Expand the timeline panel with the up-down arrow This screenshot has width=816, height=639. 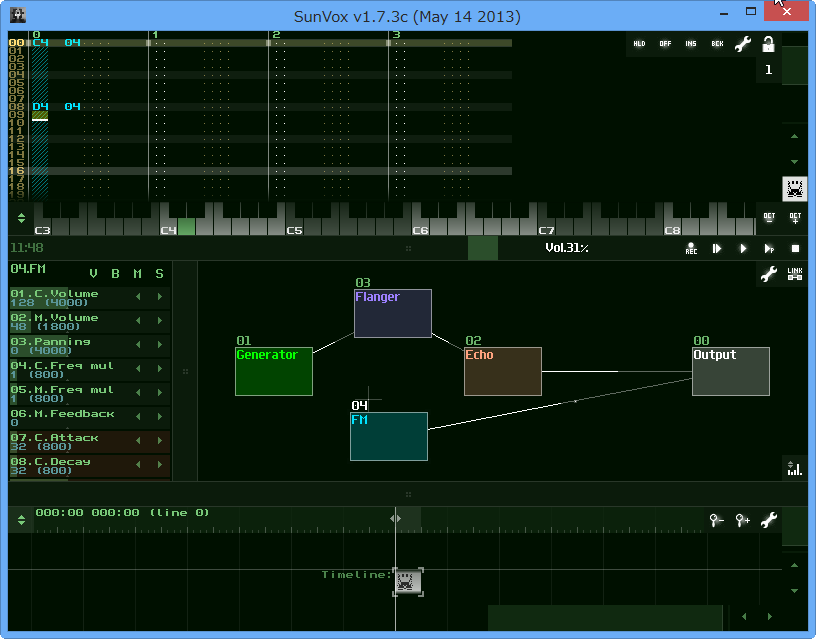pos(21,519)
